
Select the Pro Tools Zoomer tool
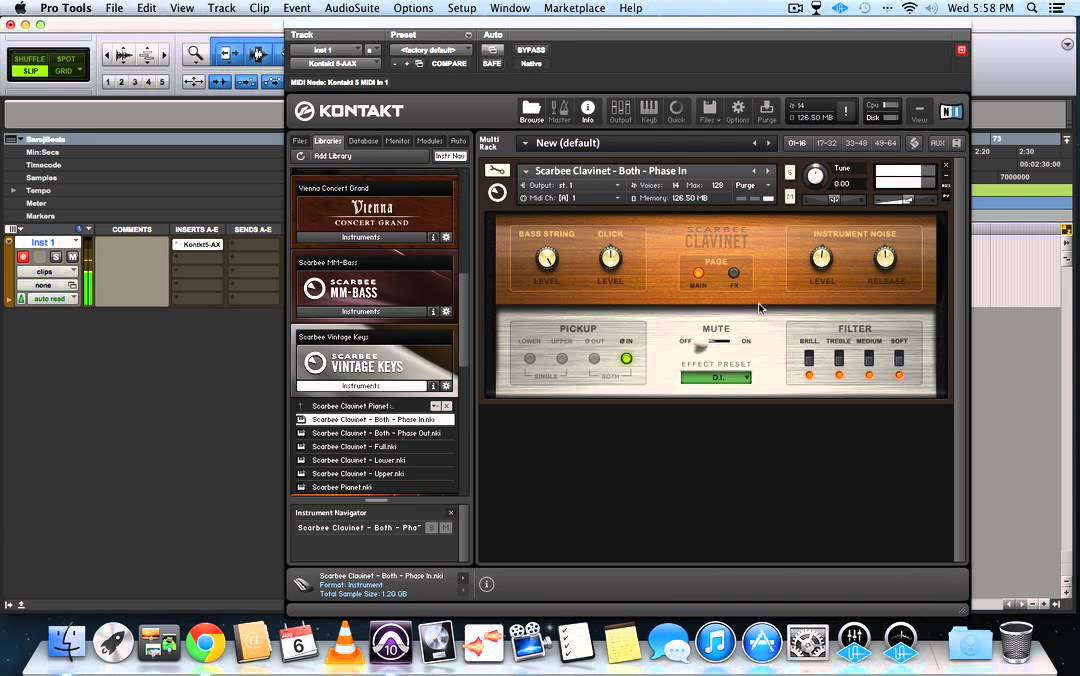196,54
